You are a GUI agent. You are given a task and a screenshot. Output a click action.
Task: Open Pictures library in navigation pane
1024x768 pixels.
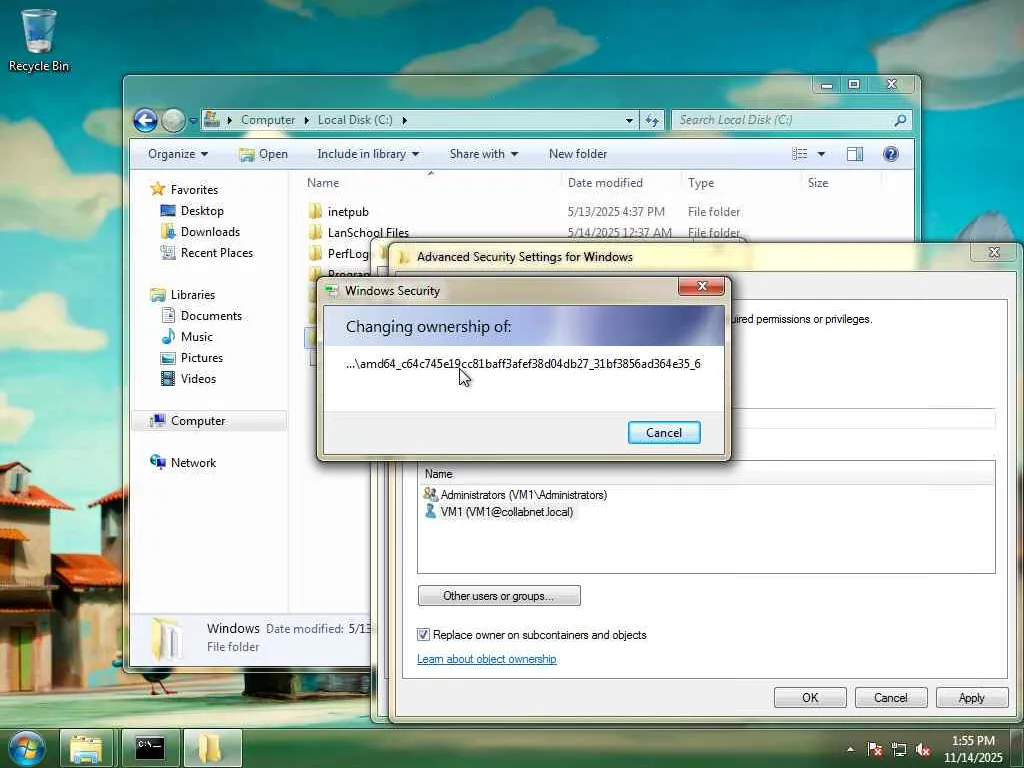tap(201, 358)
